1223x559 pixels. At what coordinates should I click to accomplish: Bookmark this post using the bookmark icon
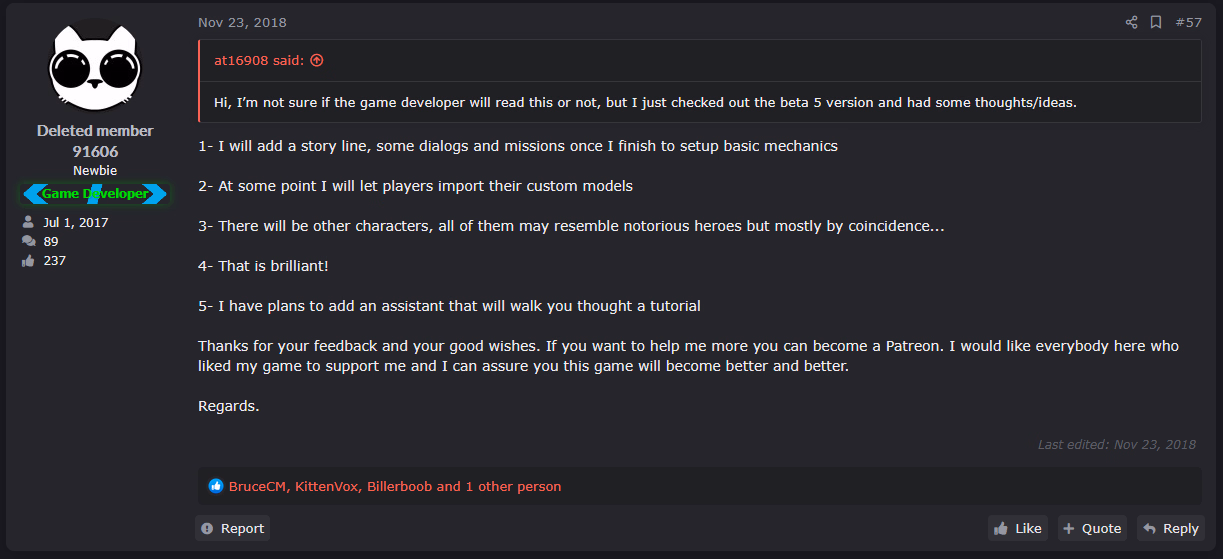(1156, 22)
